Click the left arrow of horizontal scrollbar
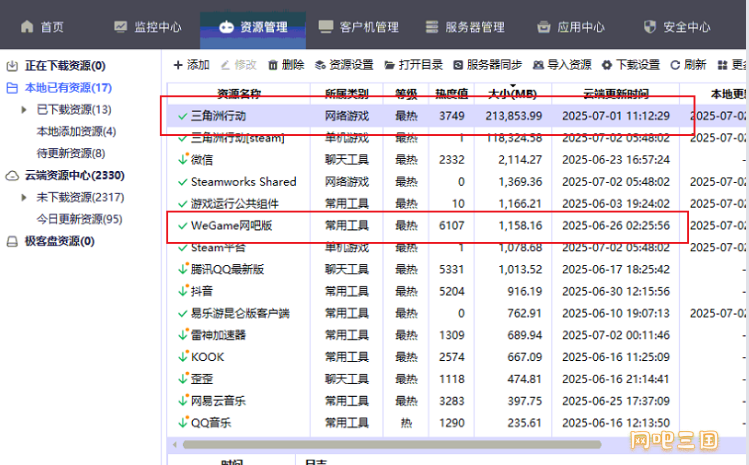Viewport: 749px width, 465px height. [175, 445]
